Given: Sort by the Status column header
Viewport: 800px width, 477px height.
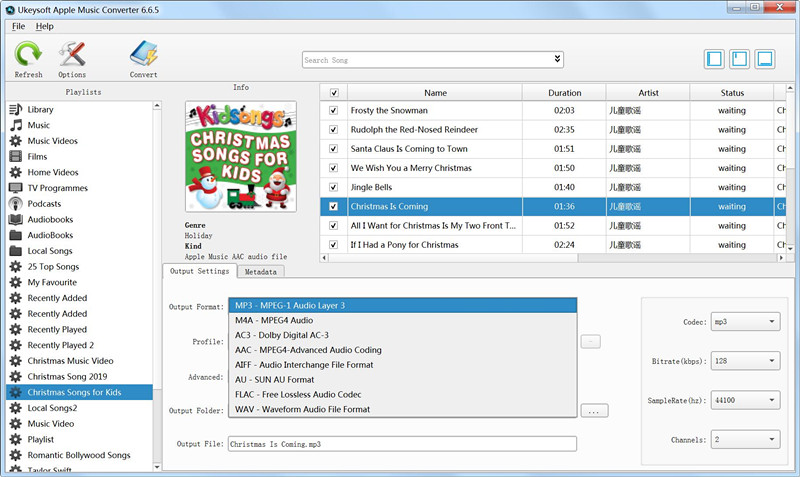Looking at the screenshot, I should pyautogui.click(x=732, y=93).
